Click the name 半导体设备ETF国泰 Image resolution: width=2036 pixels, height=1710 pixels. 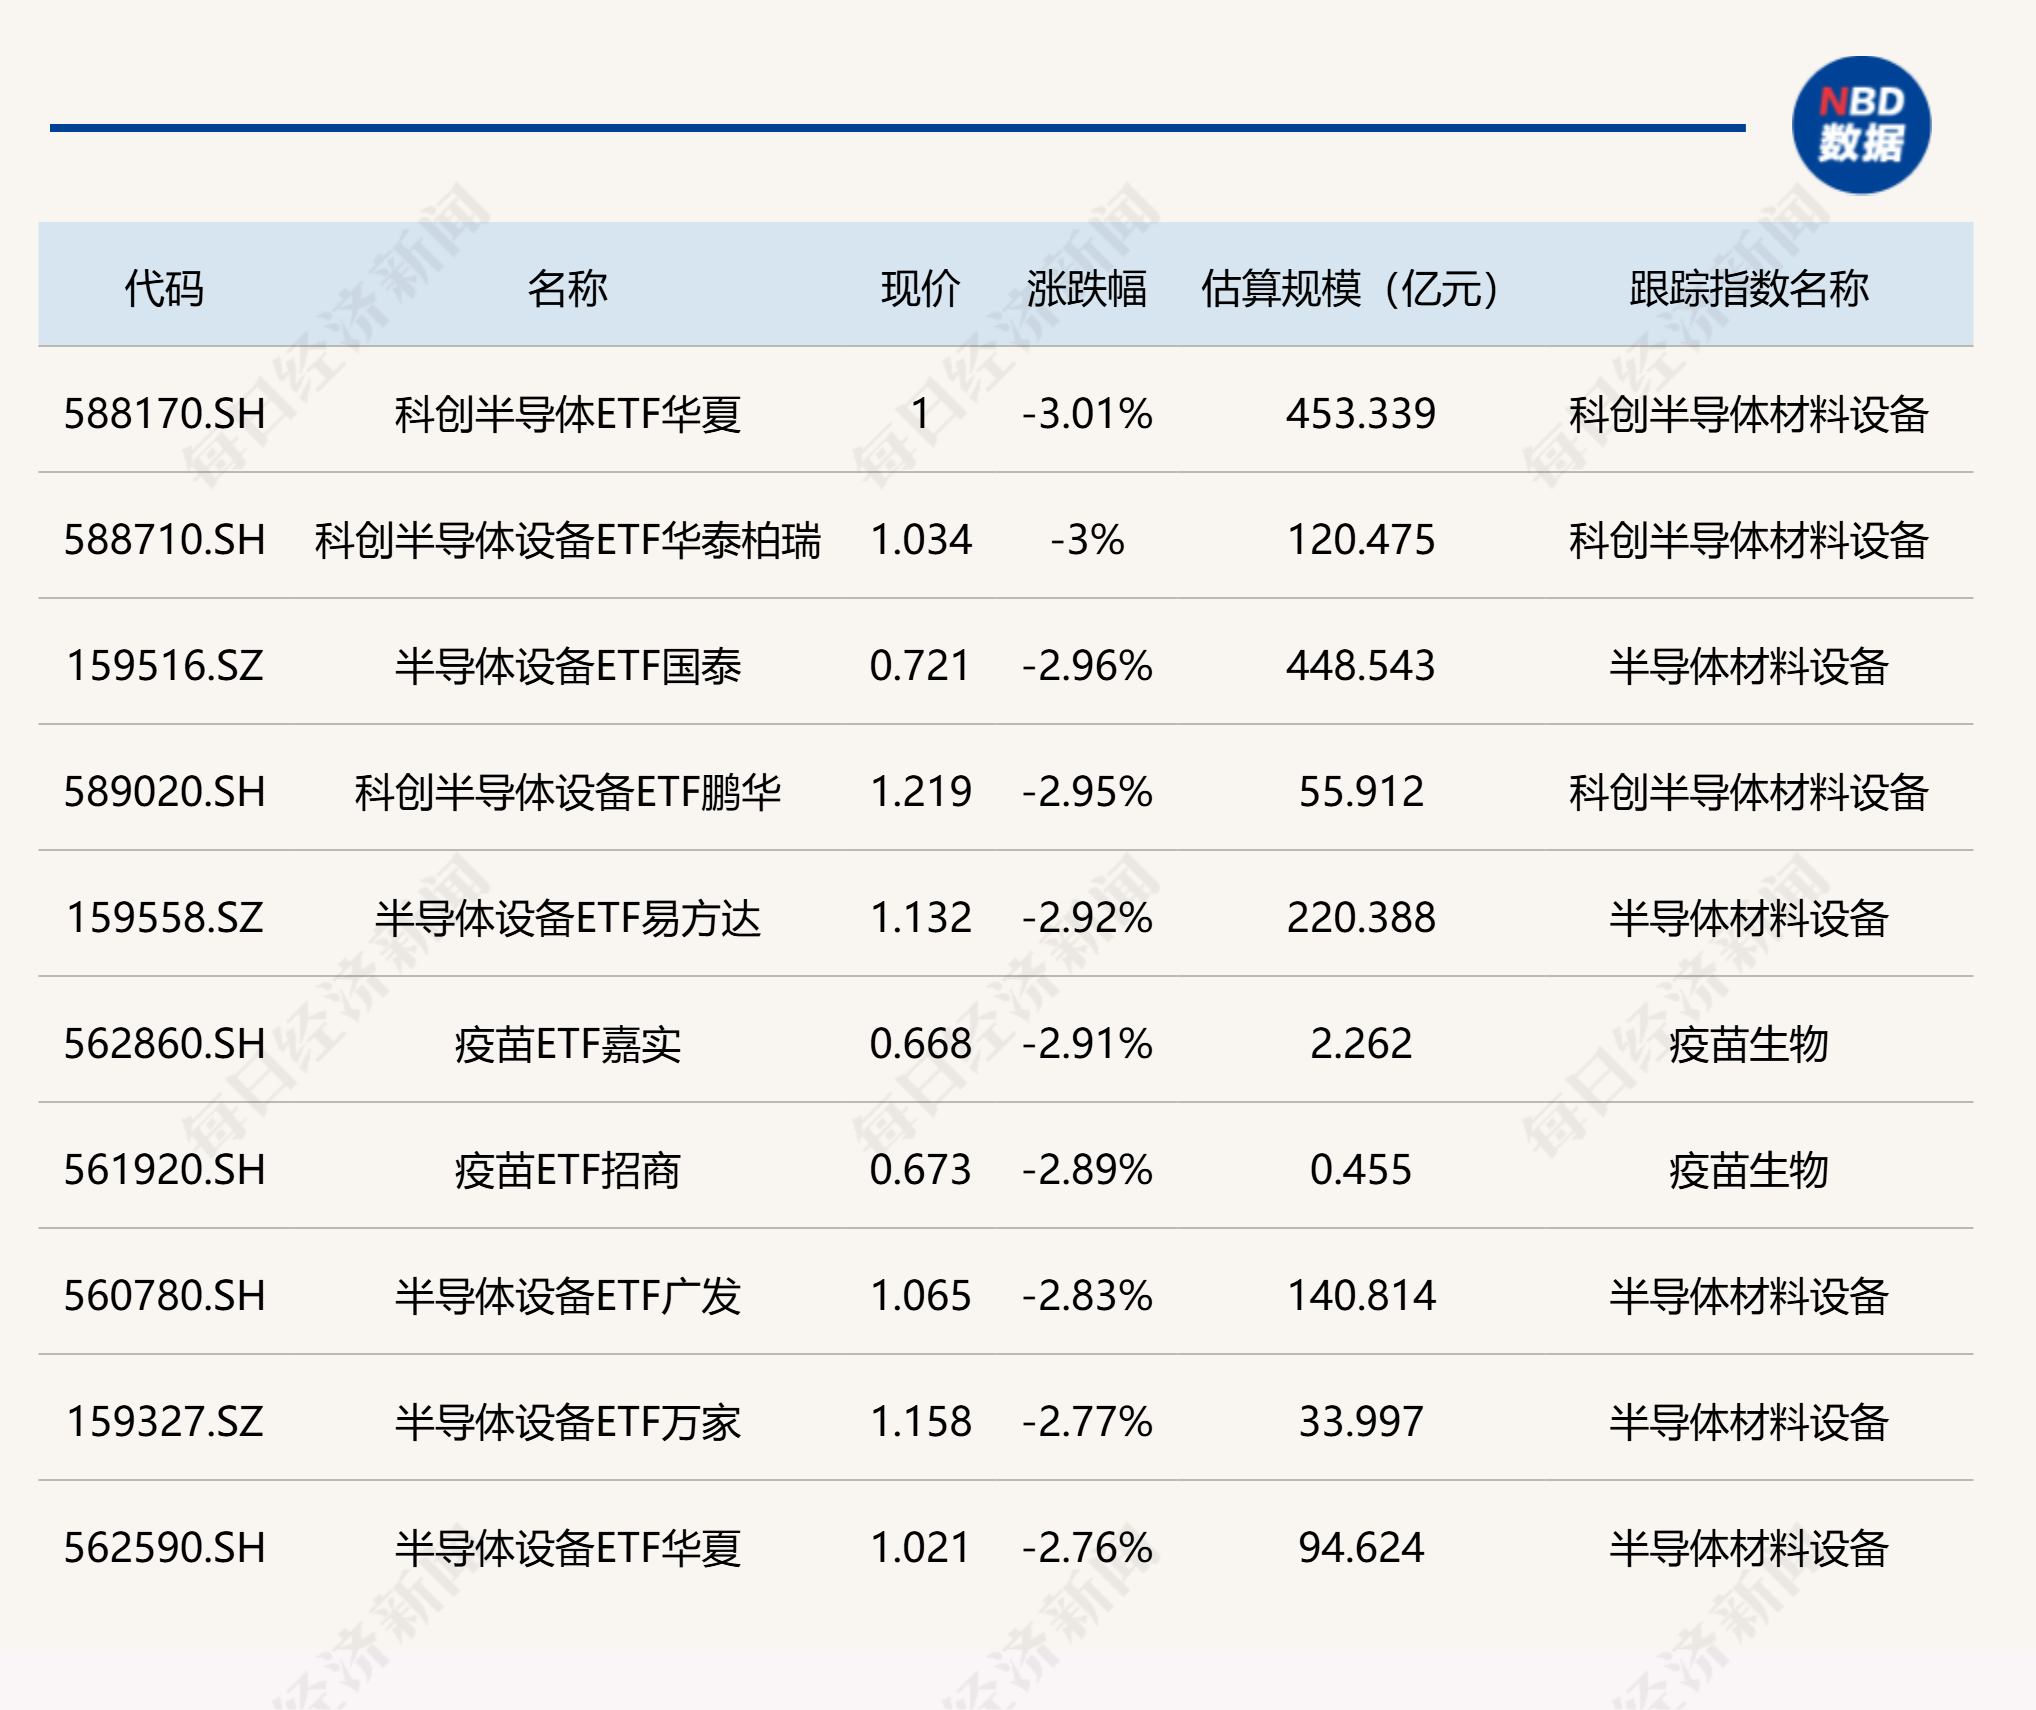click(568, 666)
